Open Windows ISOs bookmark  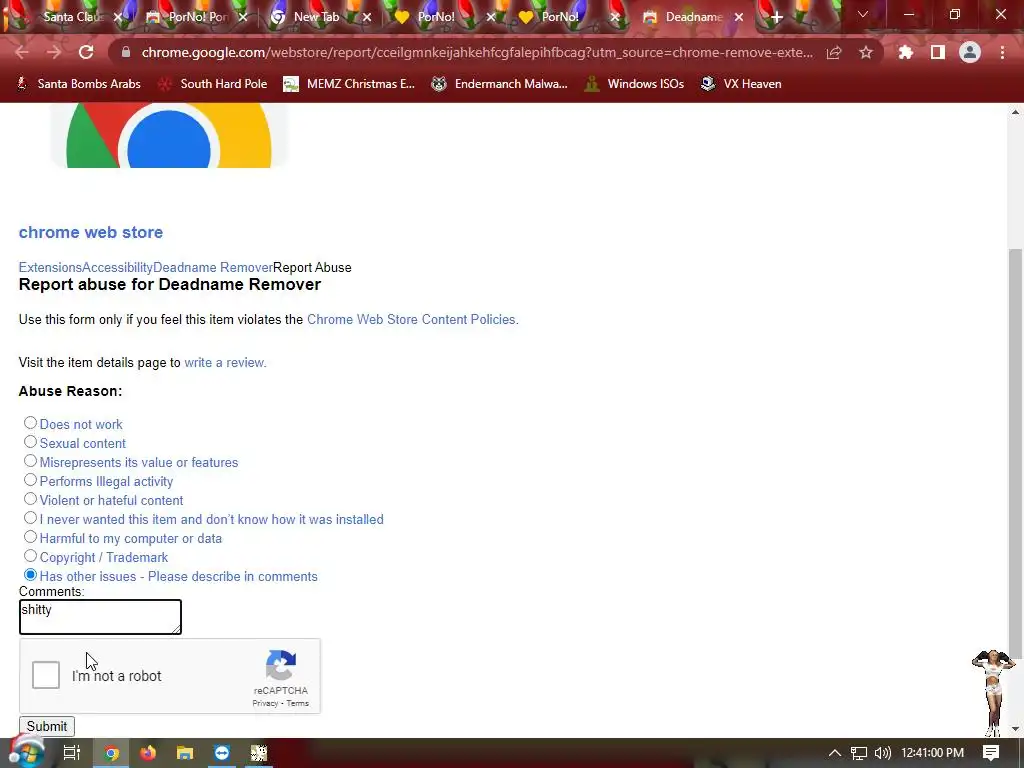click(634, 84)
